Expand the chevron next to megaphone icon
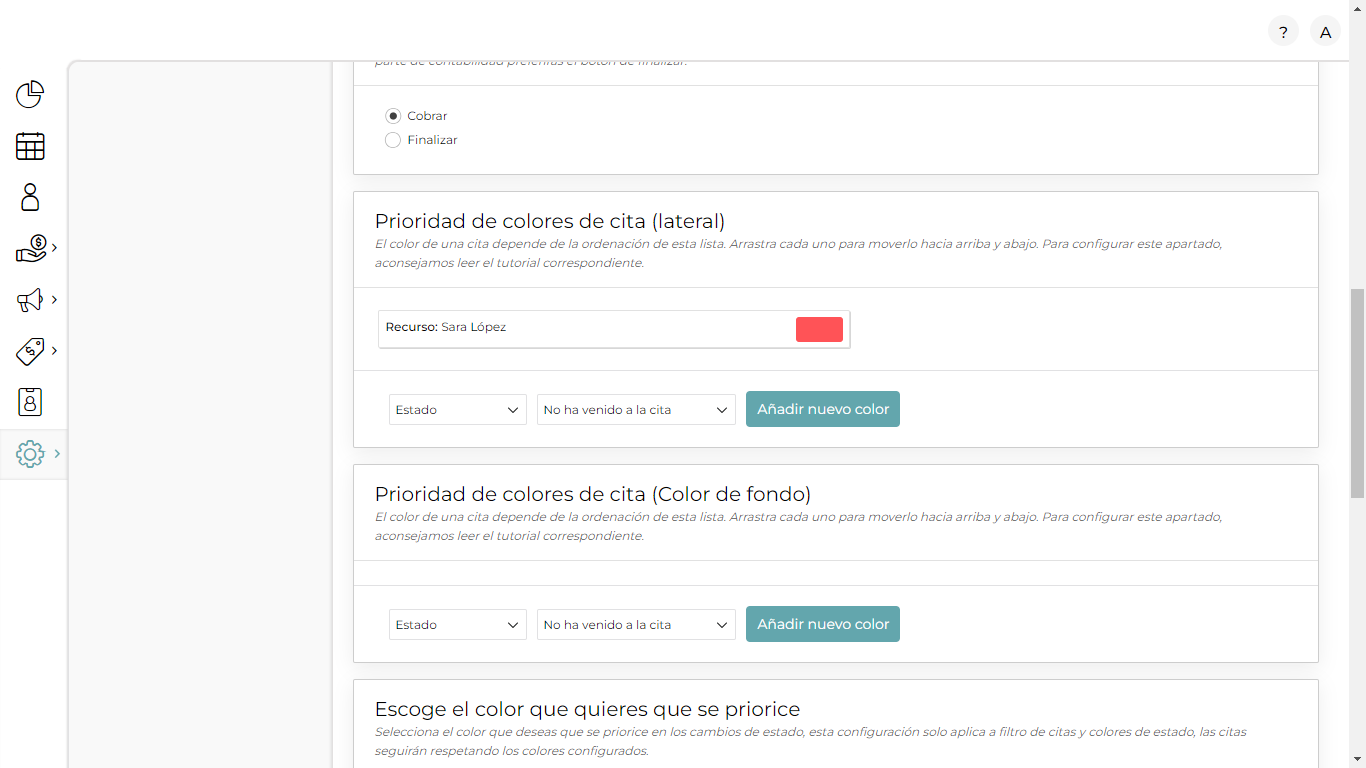Screen dimensions: 1366x768 [54, 299]
